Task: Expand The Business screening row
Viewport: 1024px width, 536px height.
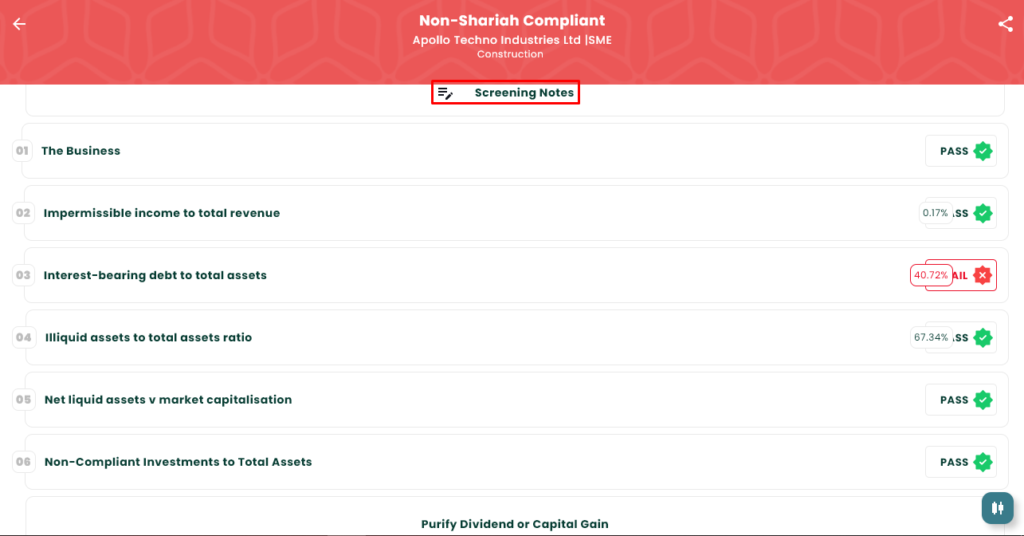Action: click(81, 151)
